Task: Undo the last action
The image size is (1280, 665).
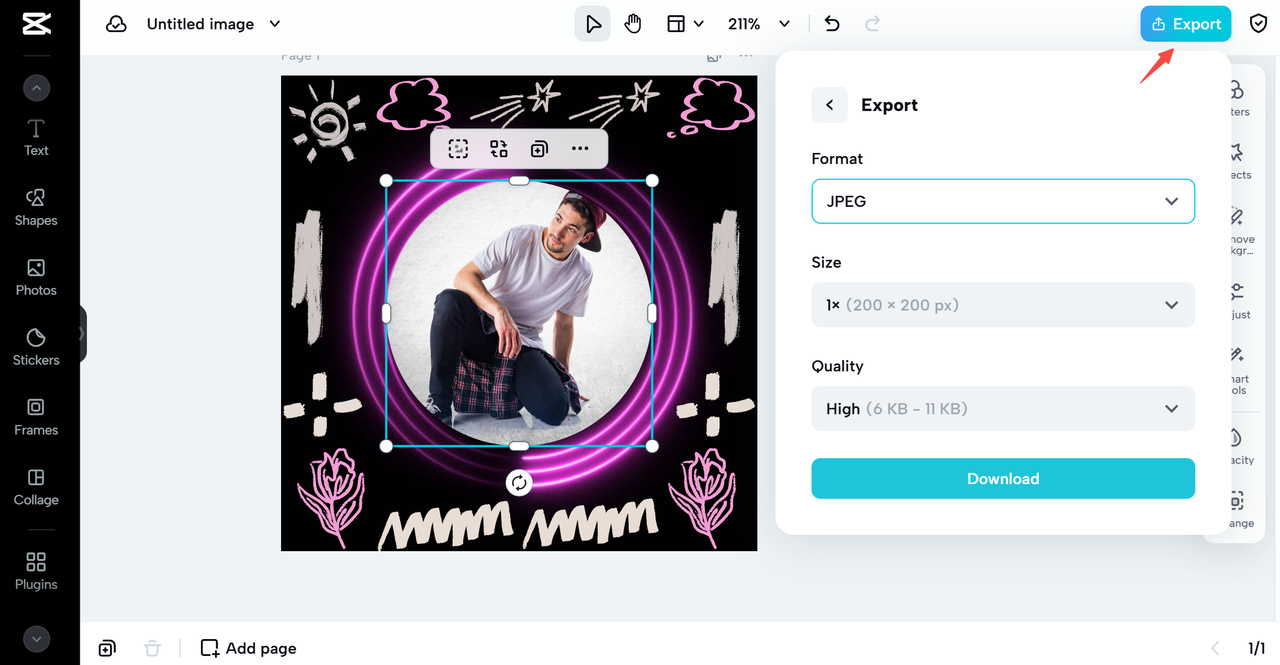Action: click(x=832, y=24)
